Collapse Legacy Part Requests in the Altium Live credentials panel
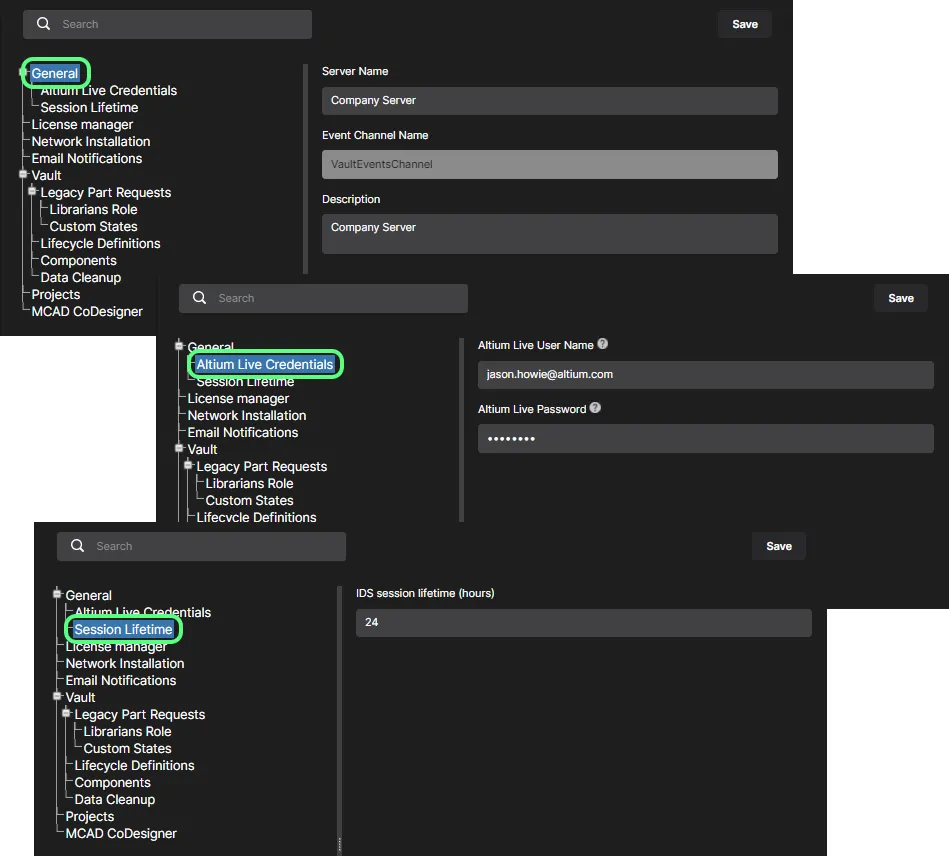Viewport: 949px width, 856px height. 188,465
